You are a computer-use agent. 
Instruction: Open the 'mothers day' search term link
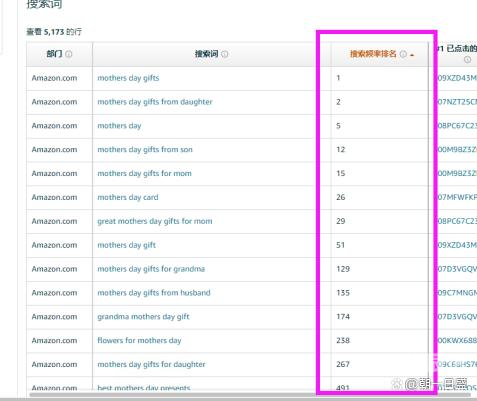click(119, 126)
